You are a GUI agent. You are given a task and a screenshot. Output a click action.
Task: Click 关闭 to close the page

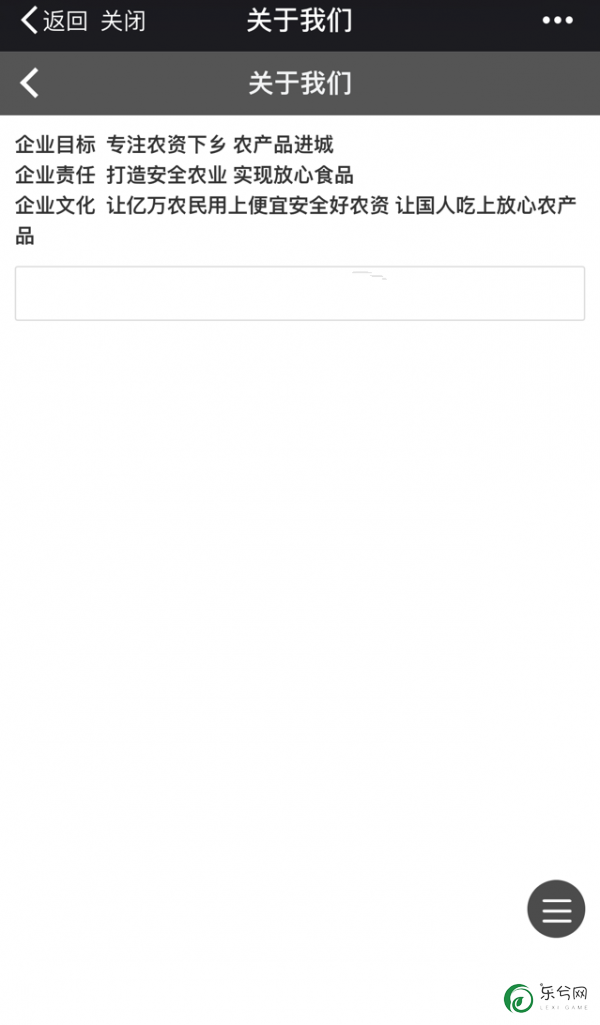coord(123,22)
